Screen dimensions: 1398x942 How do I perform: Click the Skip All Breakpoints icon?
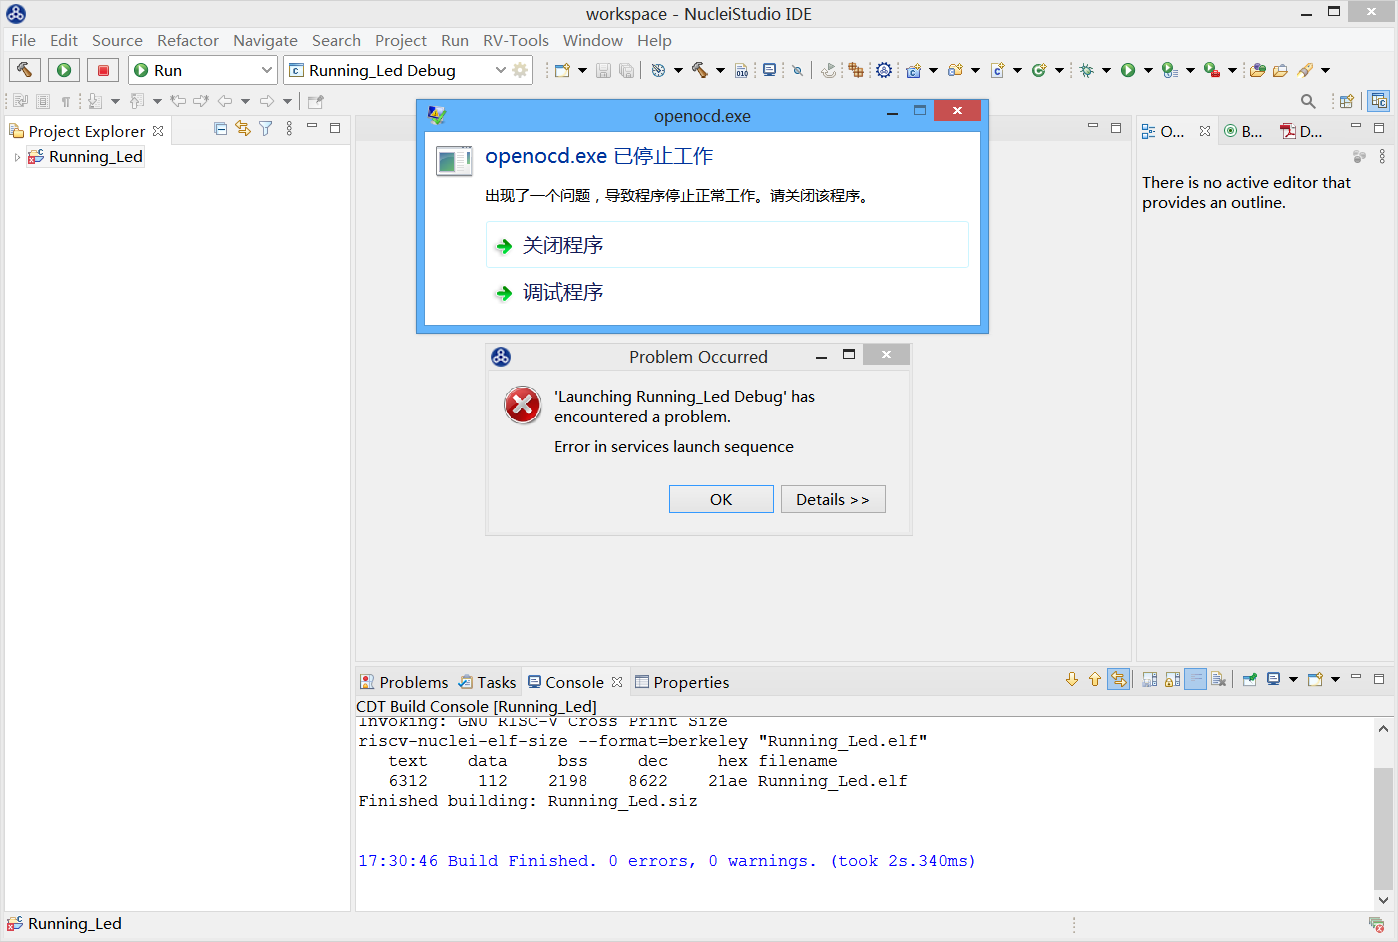coord(797,70)
